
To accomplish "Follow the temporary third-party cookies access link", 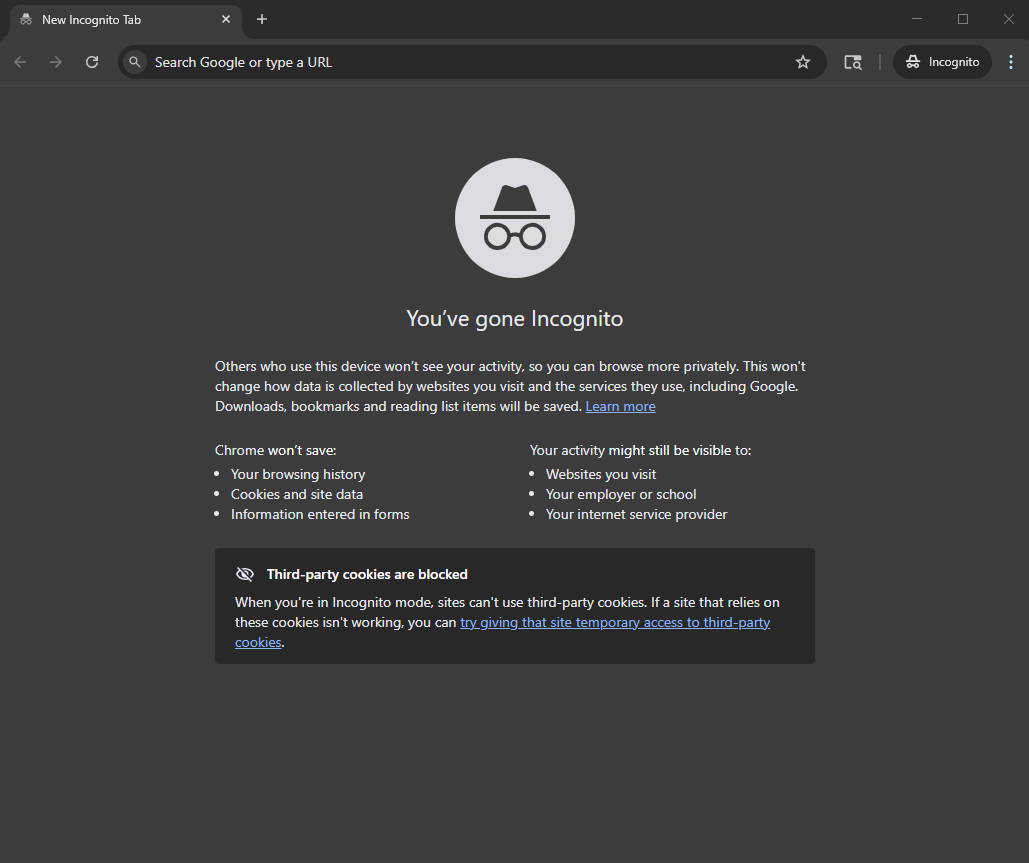I will pyautogui.click(x=614, y=622).
